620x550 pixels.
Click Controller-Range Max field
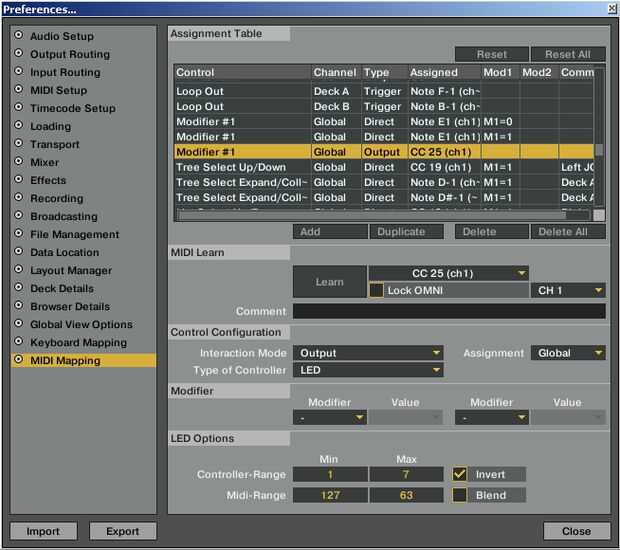click(406, 474)
